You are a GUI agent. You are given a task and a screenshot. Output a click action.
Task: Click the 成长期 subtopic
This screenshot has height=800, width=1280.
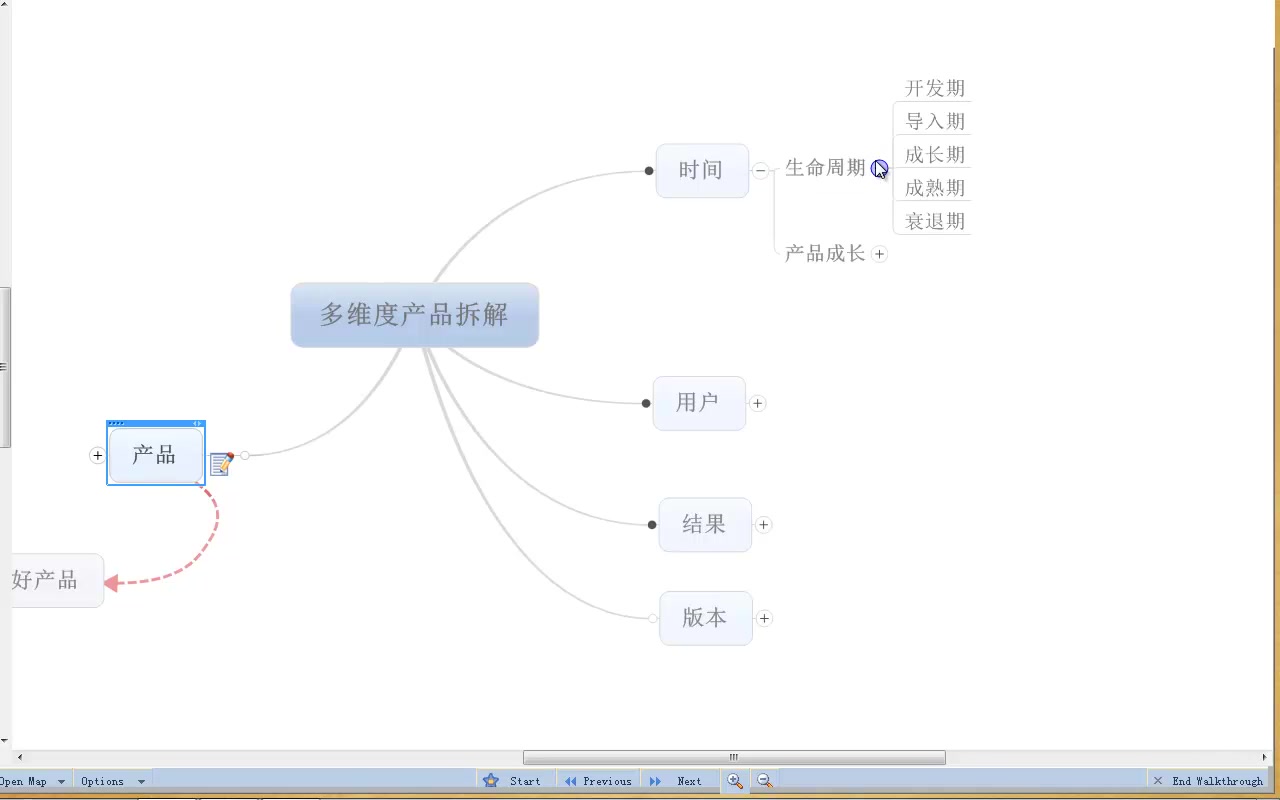pos(935,155)
